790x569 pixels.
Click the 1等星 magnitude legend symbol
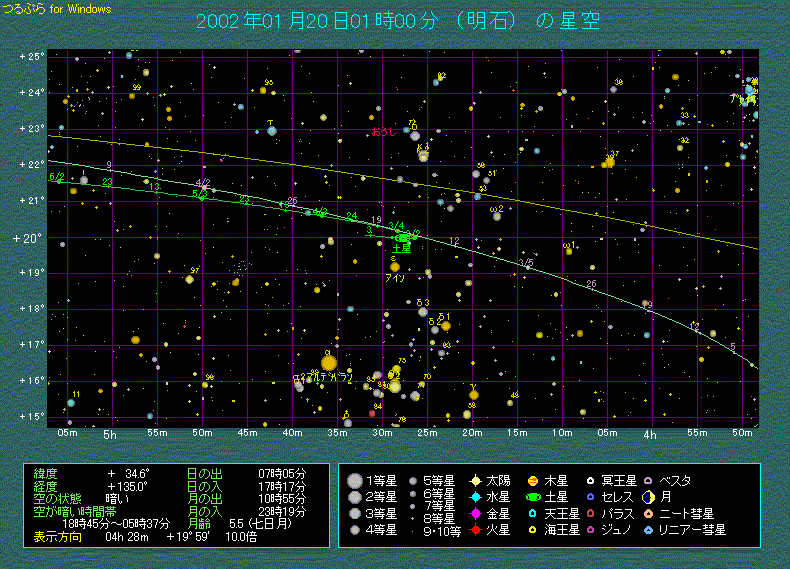click(354, 480)
